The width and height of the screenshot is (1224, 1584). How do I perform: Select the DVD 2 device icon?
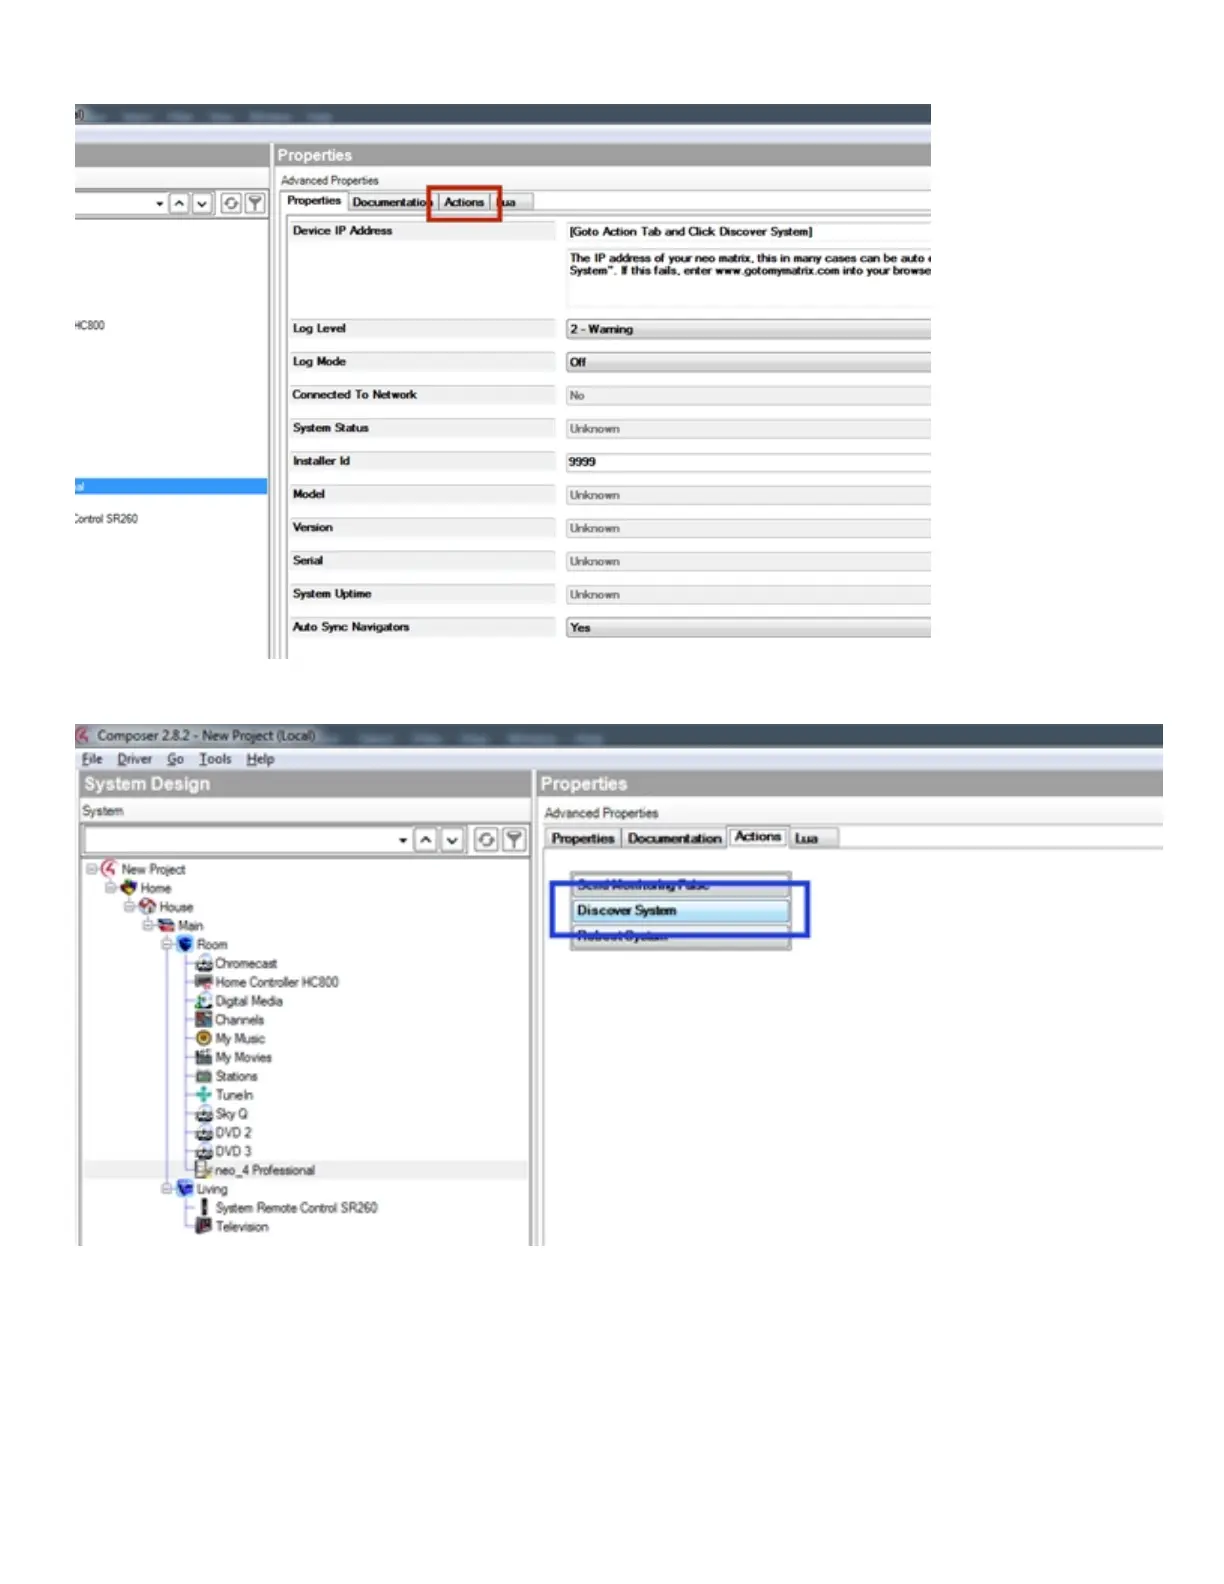click(204, 1133)
